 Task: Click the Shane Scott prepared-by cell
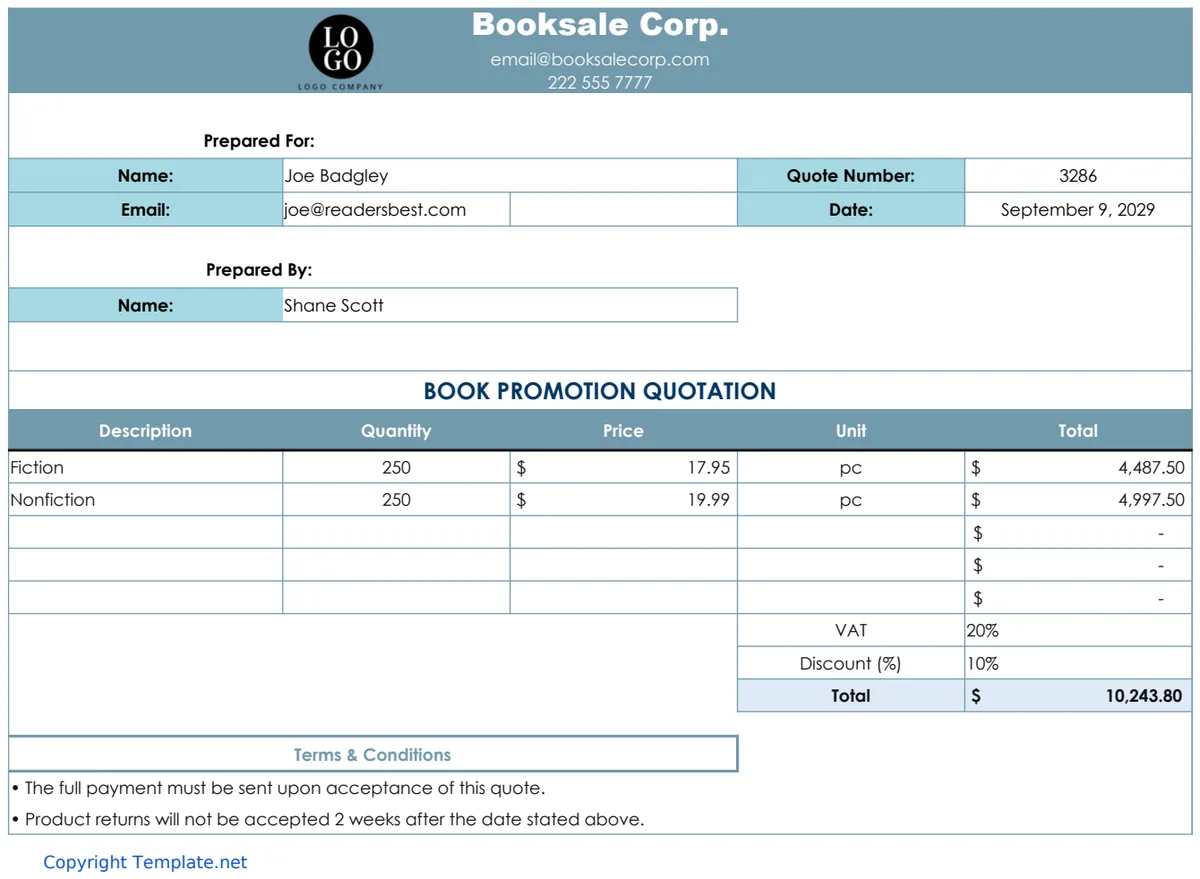click(510, 306)
